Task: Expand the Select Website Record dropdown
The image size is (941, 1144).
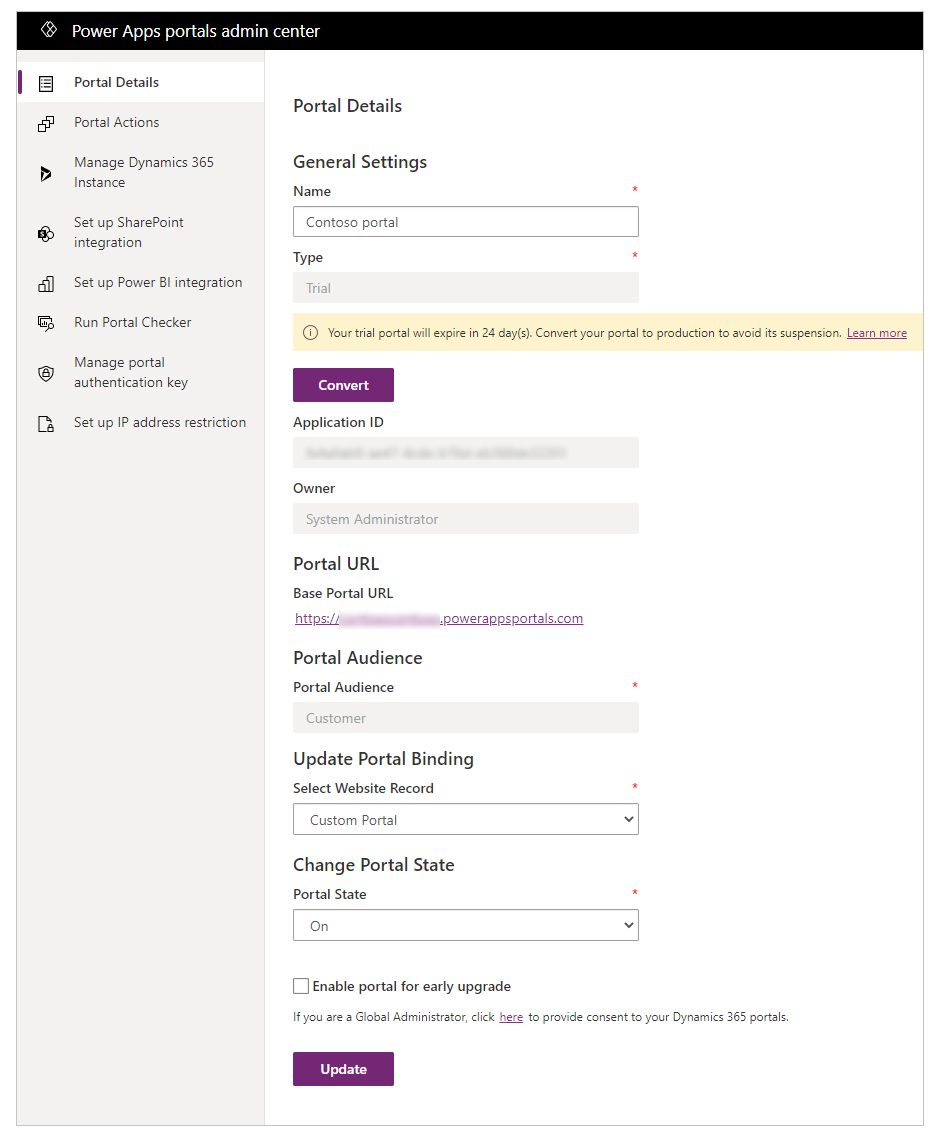Action: click(x=465, y=820)
